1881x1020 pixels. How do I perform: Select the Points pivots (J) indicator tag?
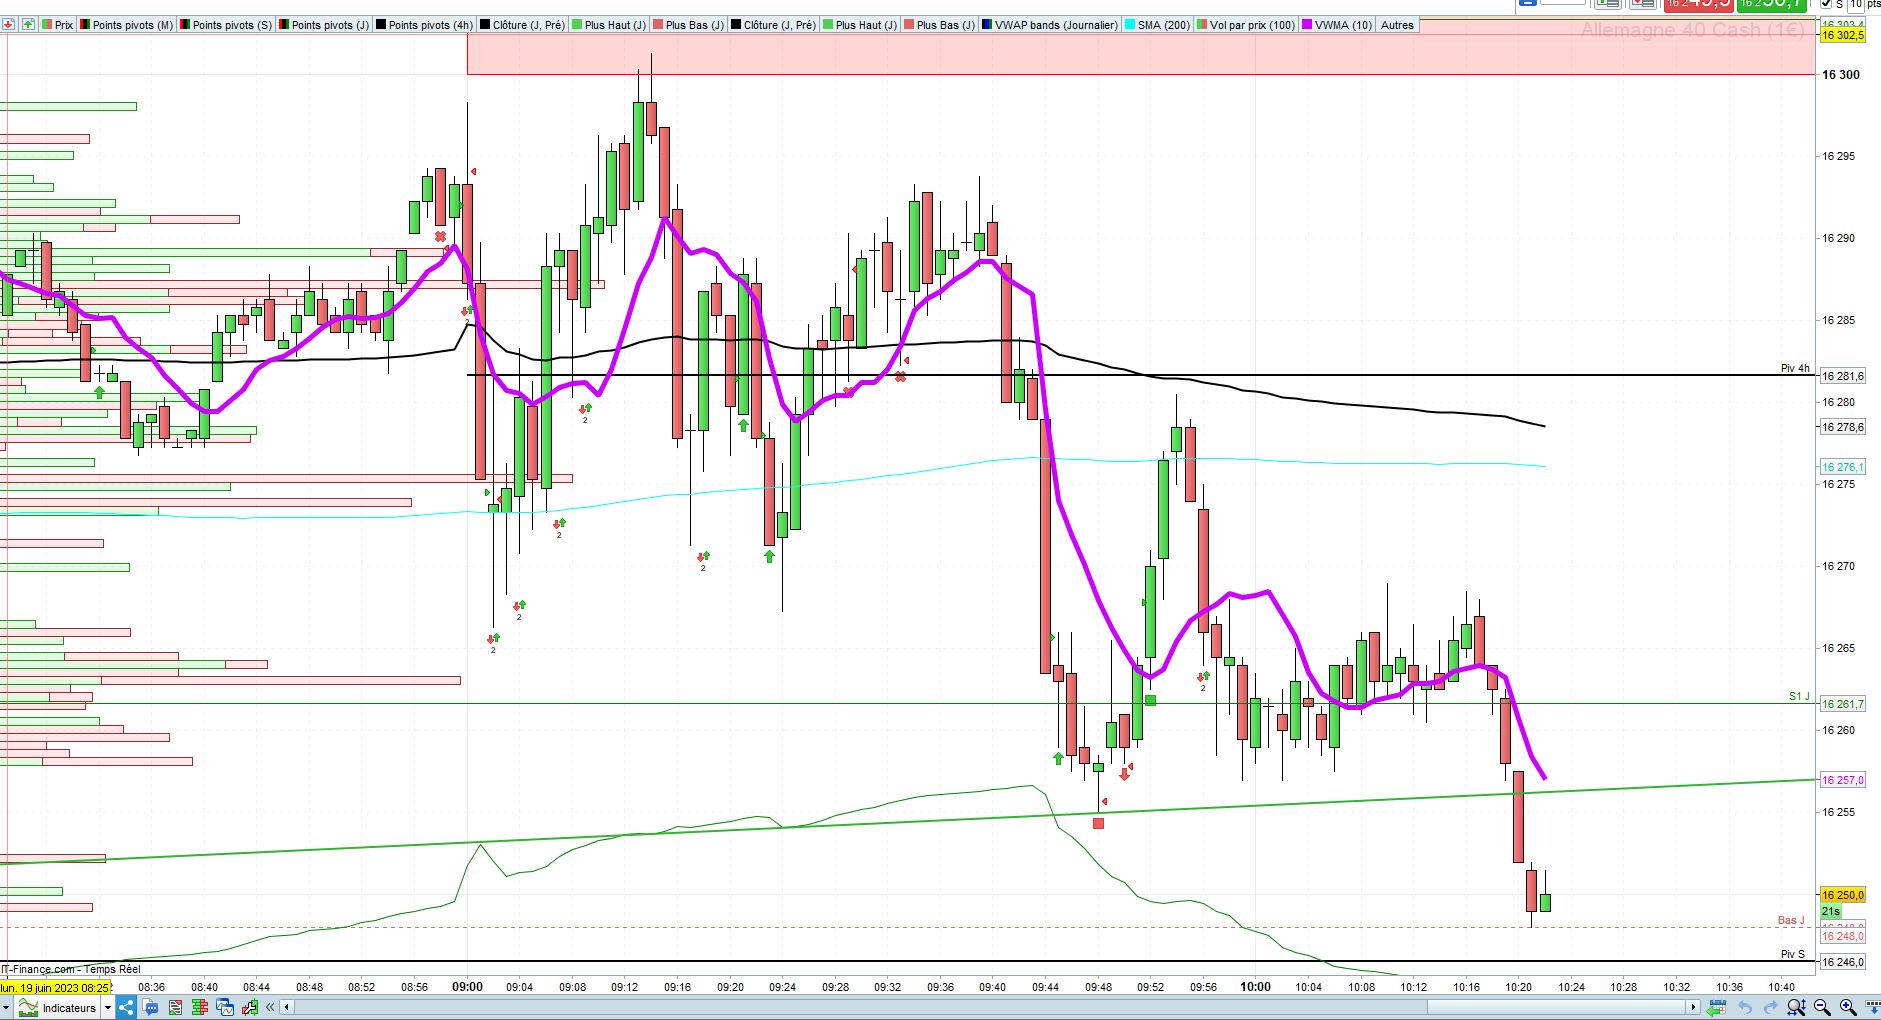click(324, 24)
